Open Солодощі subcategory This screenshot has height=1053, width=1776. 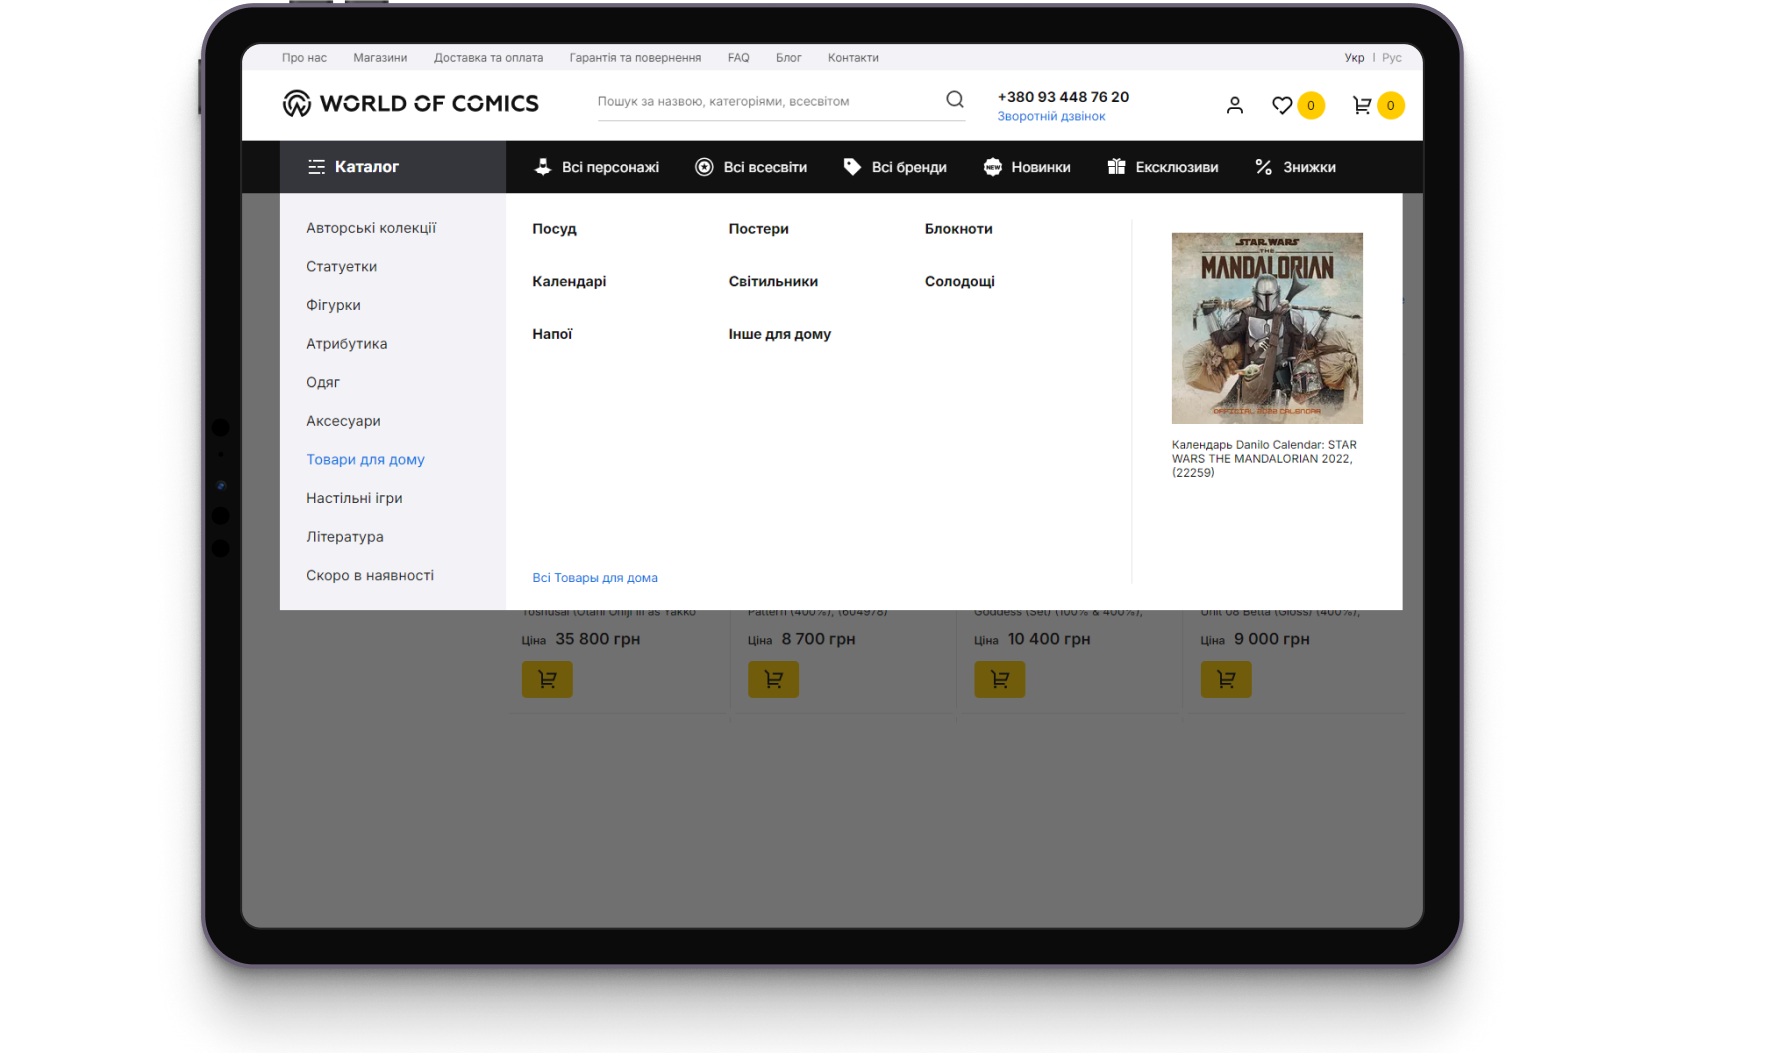960,282
